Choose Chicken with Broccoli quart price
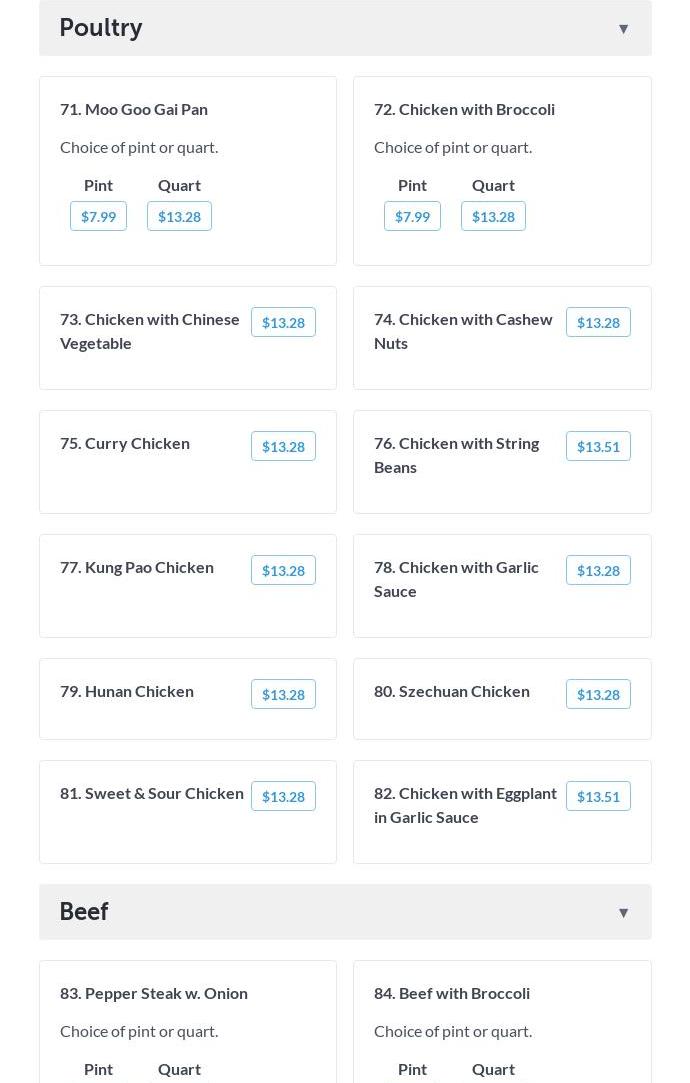This screenshot has height=1083, width=690. coord(493,216)
